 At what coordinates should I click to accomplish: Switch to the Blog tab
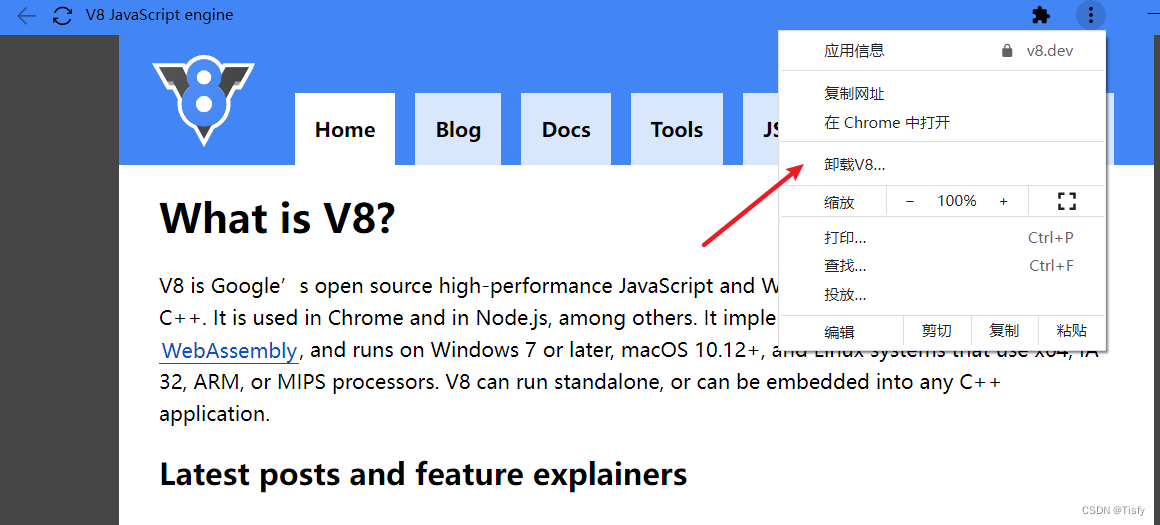point(458,129)
